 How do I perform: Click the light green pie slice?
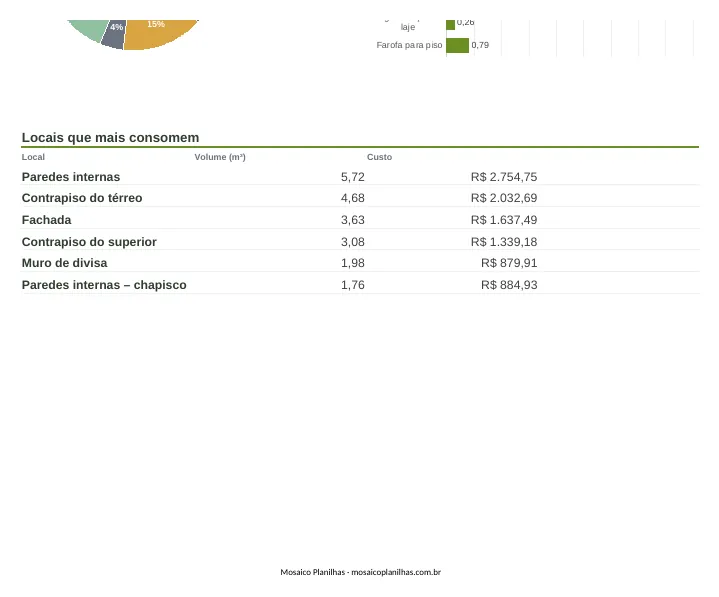point(92,28)
